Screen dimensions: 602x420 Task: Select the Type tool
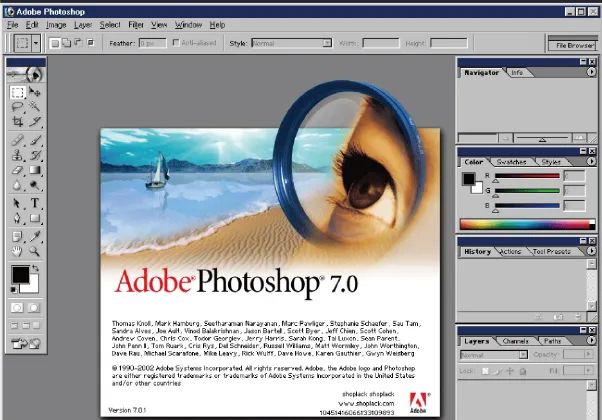click(35, 203)
